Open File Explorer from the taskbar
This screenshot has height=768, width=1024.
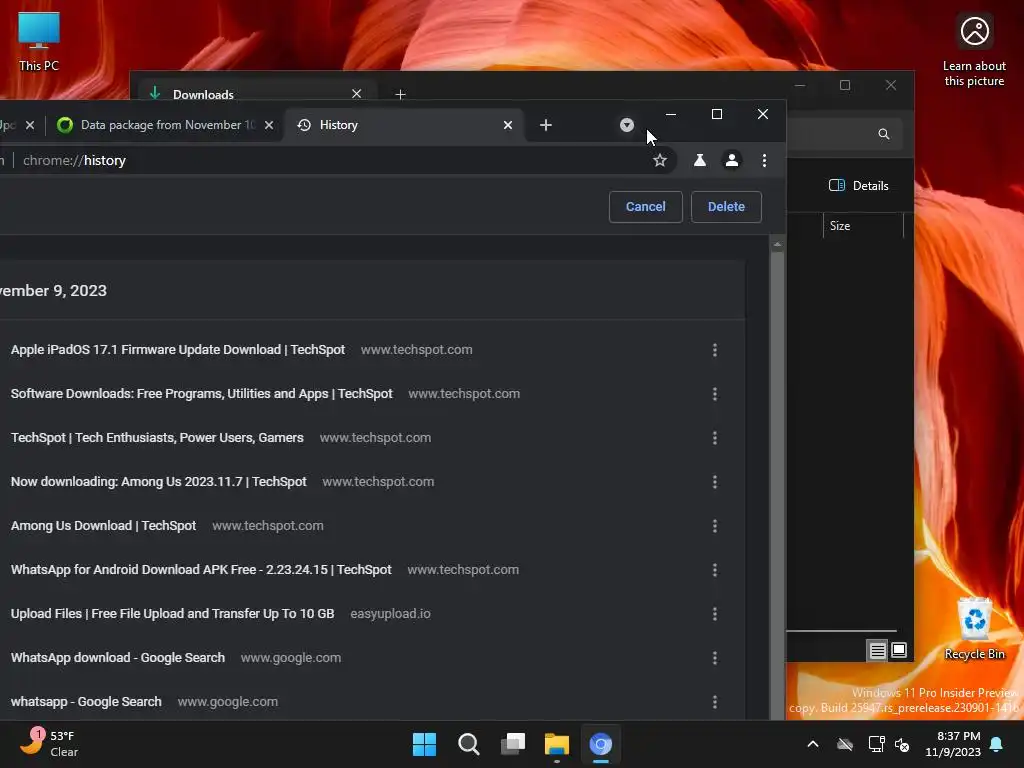[556, 744]
